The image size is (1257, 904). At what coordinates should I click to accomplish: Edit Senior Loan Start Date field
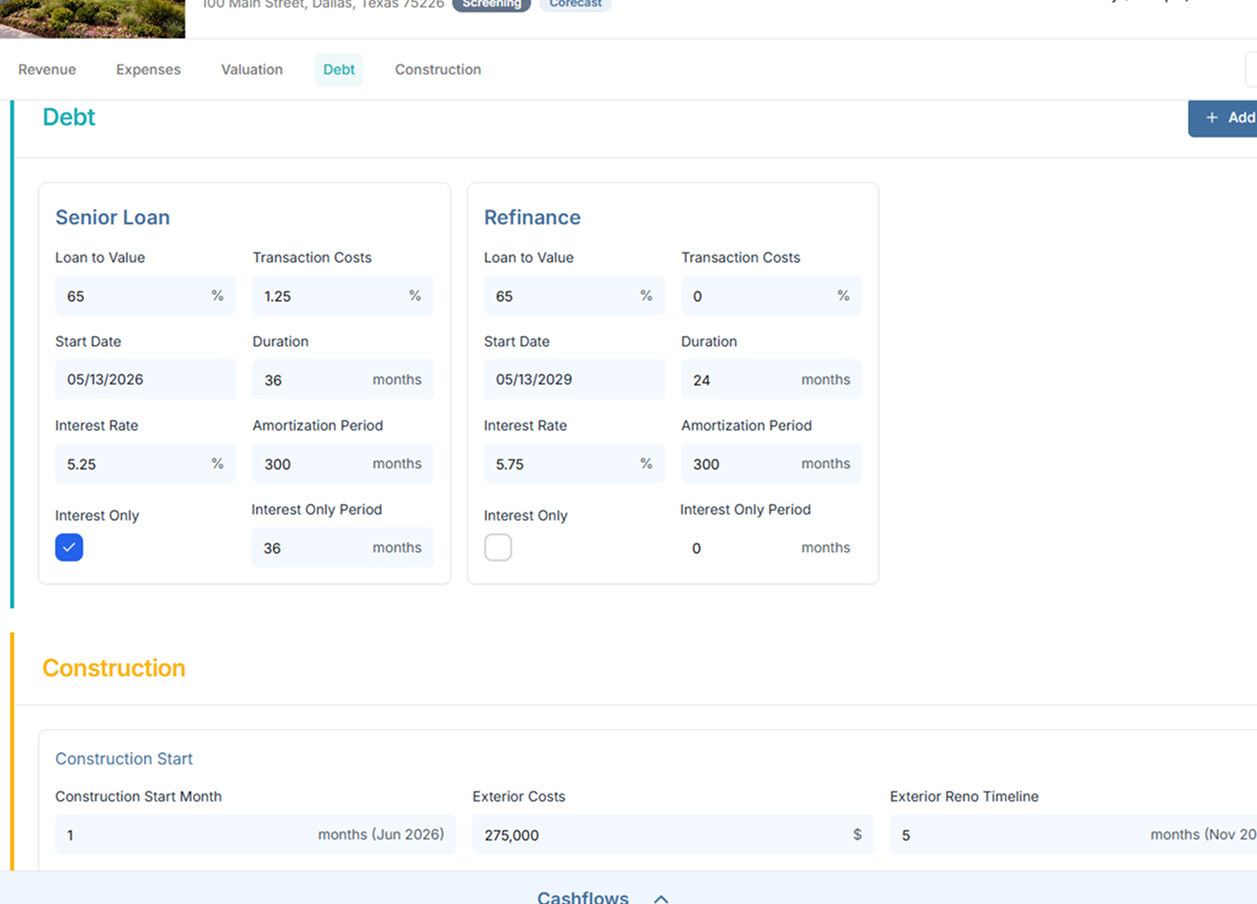[x=145, y=380]
